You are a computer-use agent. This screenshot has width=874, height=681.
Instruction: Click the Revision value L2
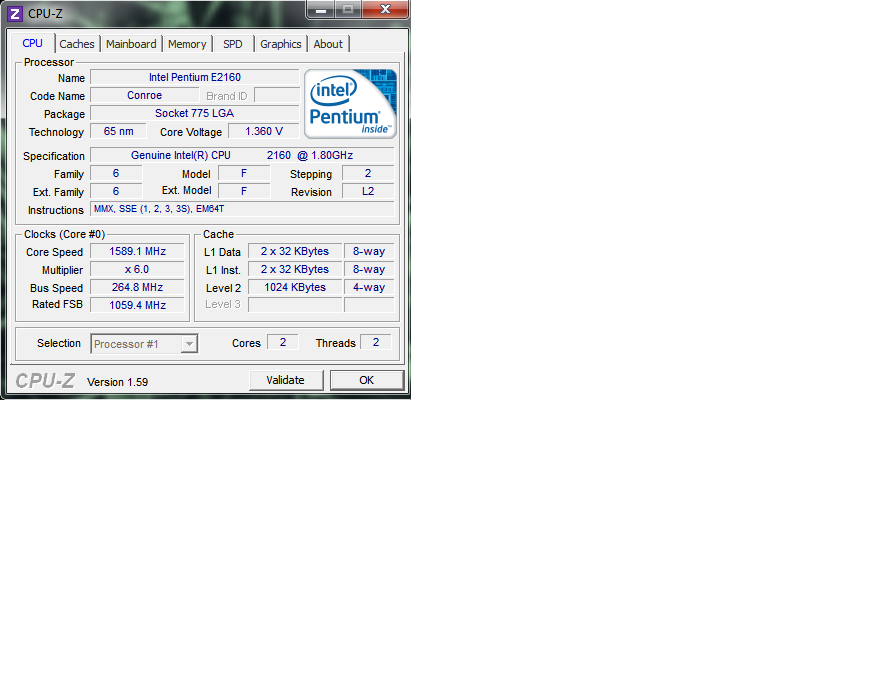tap(368, 192)
